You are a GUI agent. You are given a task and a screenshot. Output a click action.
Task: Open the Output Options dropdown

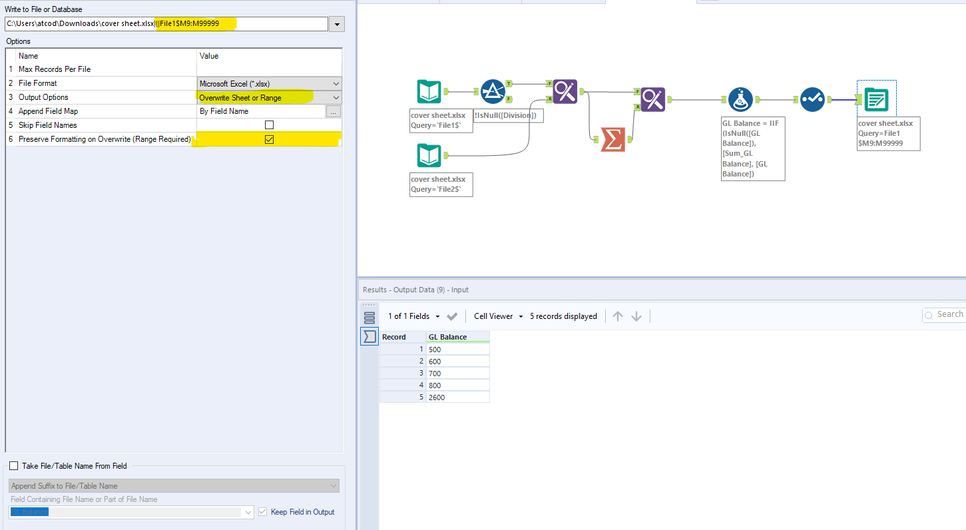336,97
